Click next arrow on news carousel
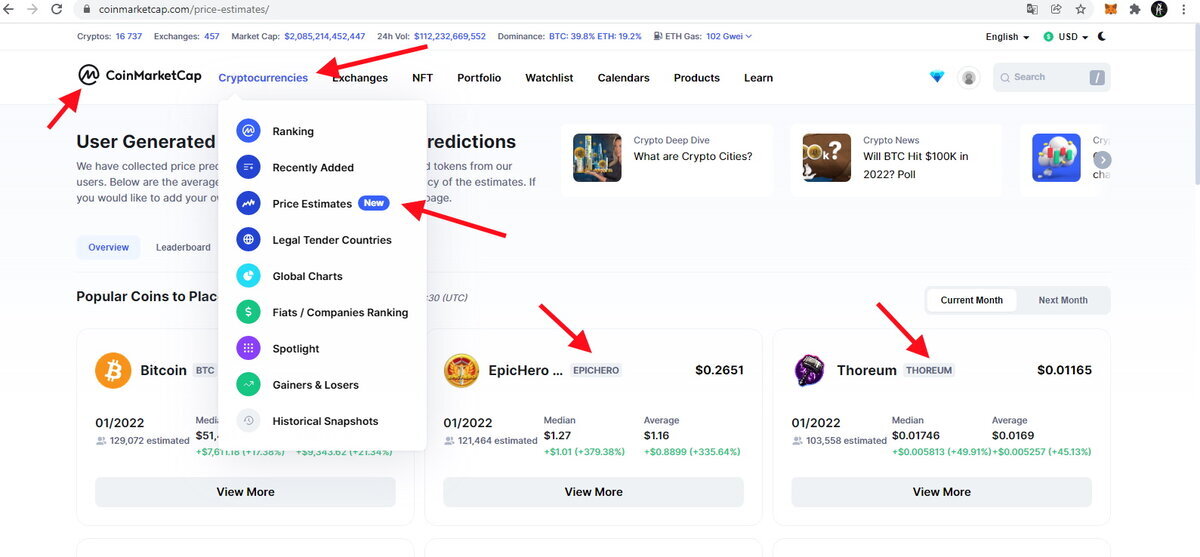The height and width of the screenshot is (557, 1200). (1102, 160)
